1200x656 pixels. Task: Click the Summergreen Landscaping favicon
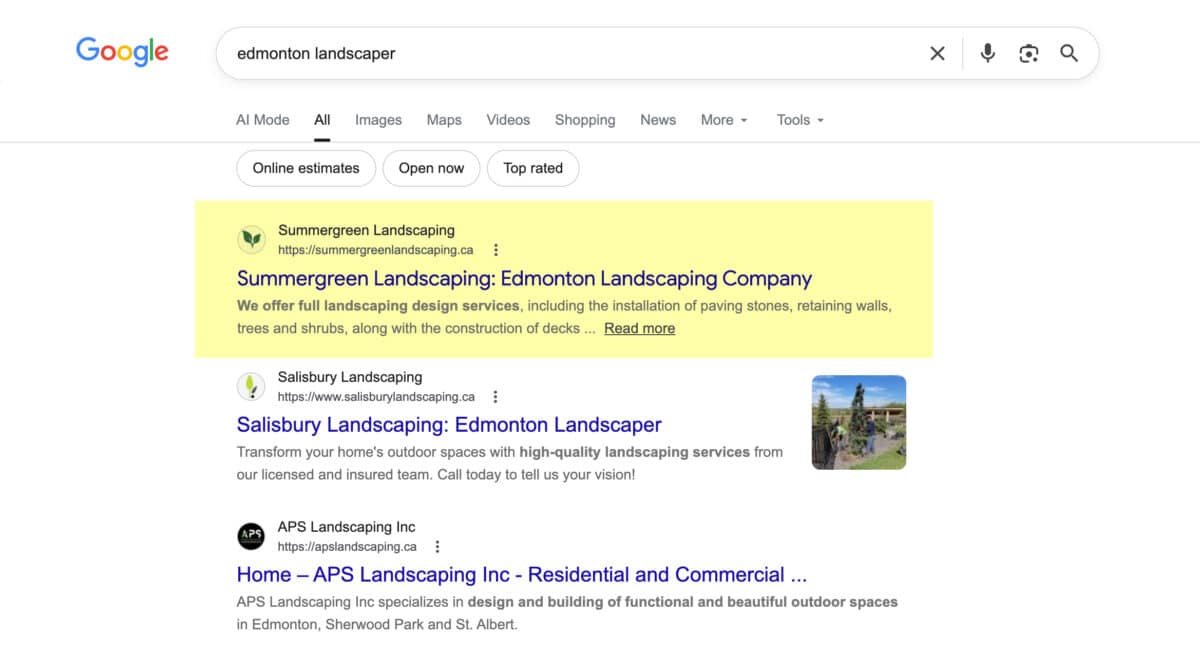251,239
